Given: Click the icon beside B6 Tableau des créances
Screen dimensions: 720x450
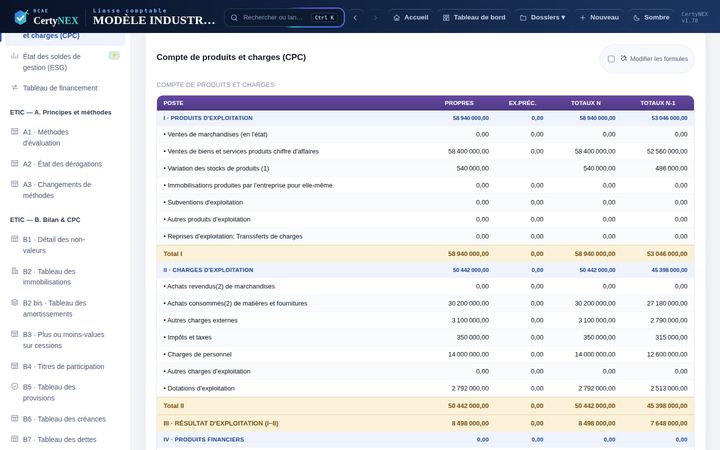Looking at the screenshot, I should (15, 418).
